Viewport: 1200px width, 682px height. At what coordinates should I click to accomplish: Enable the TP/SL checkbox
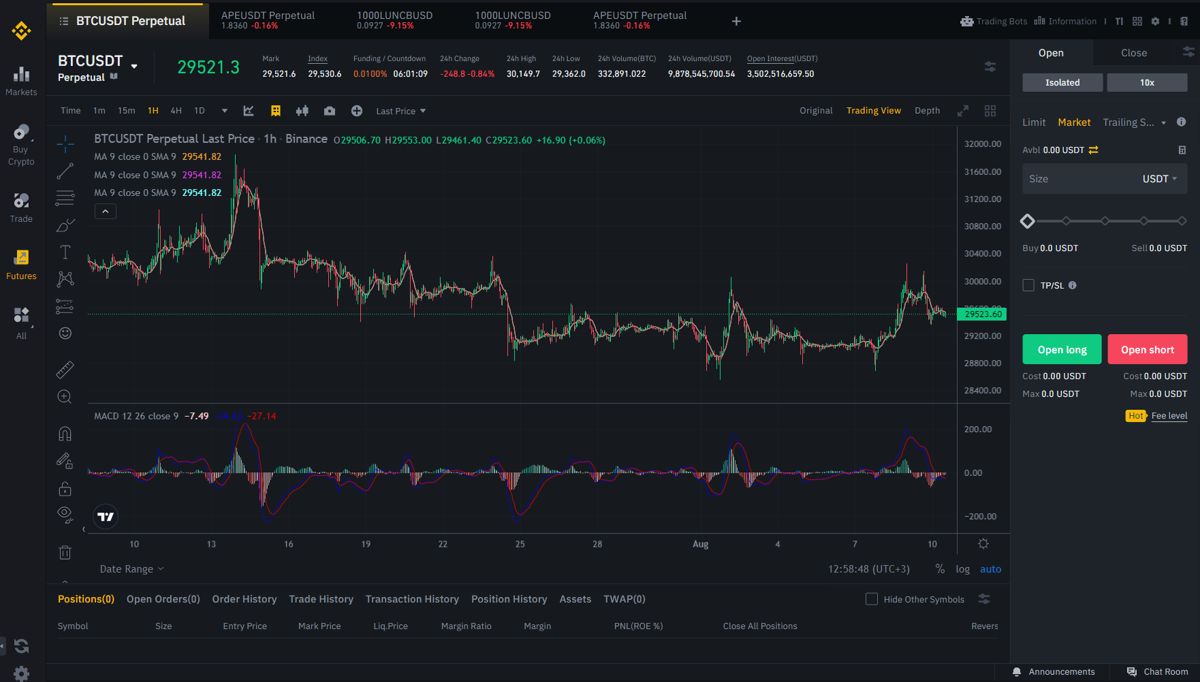(1028, 285)
